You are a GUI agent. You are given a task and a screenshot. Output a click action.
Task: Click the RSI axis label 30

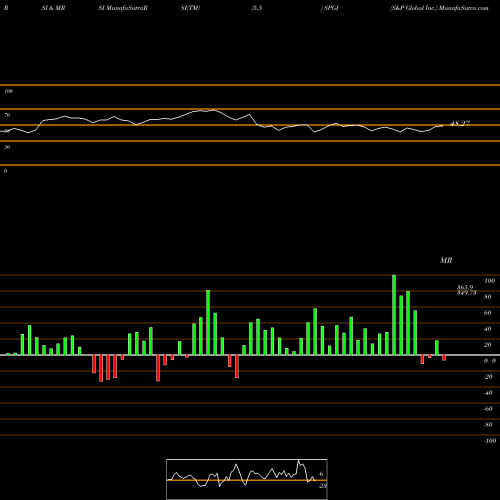click(x=7, y=147)
